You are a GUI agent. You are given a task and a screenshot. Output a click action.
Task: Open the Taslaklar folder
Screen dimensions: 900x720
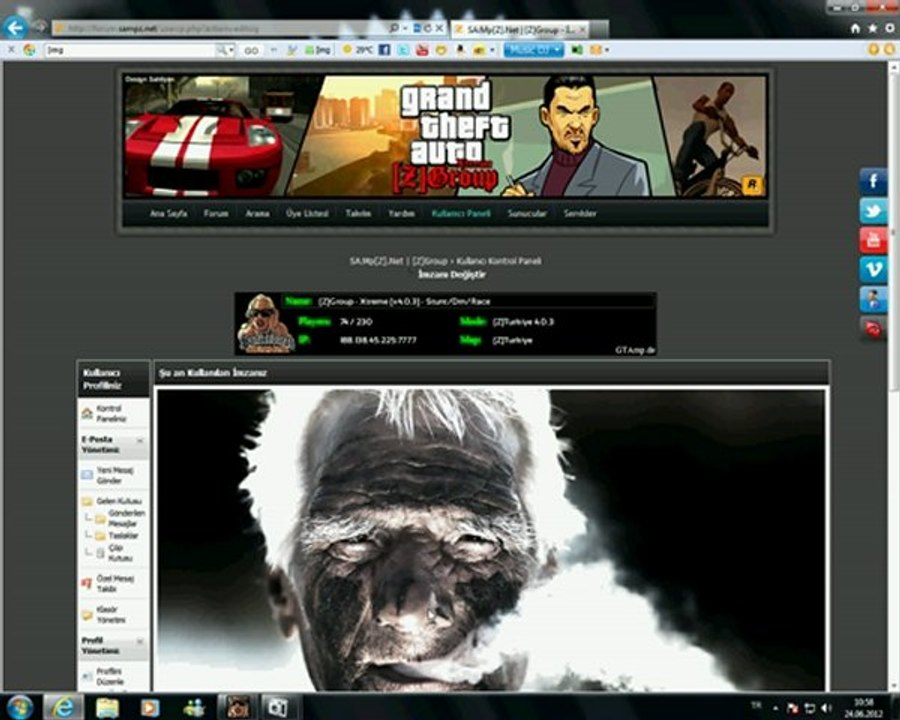click(123, 536)
